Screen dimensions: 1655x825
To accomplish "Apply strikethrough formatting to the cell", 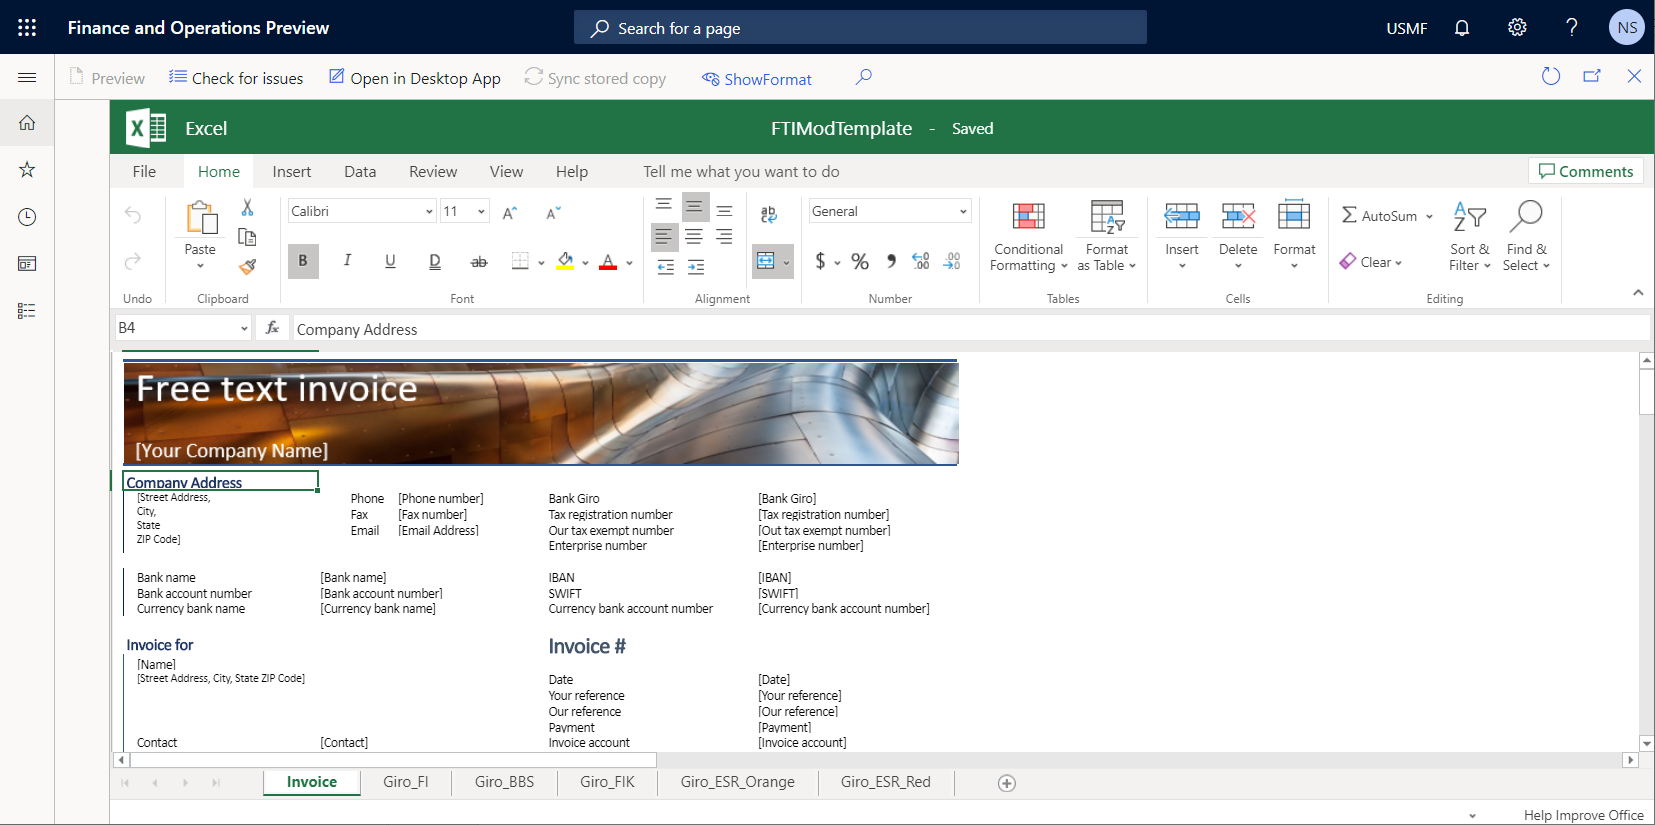I will point(479,262).
